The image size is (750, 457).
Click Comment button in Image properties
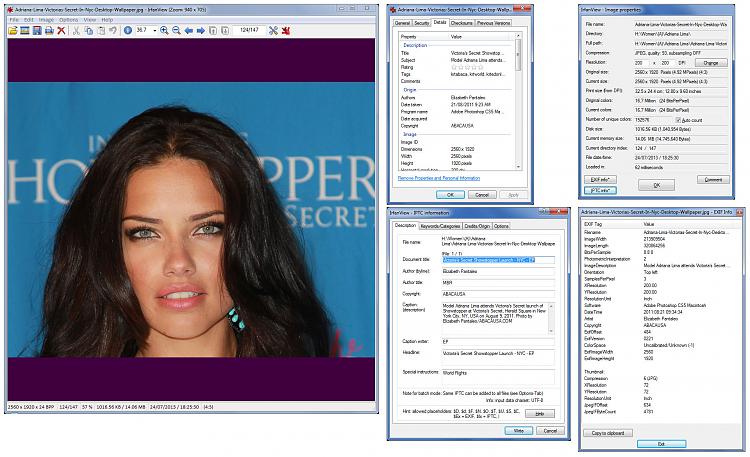713,179
